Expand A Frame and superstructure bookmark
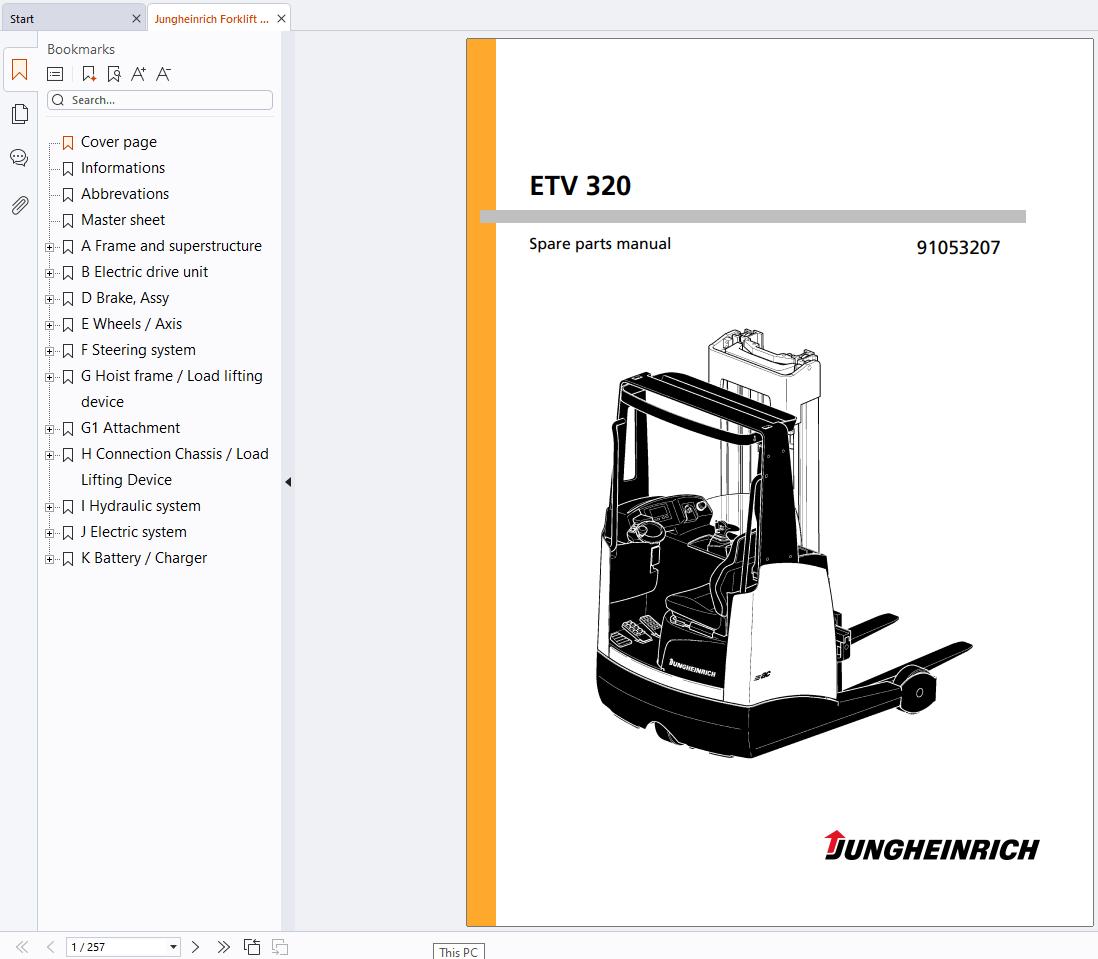The height and width of the screenshot is (959, 1098). click(x=49, y=247)
